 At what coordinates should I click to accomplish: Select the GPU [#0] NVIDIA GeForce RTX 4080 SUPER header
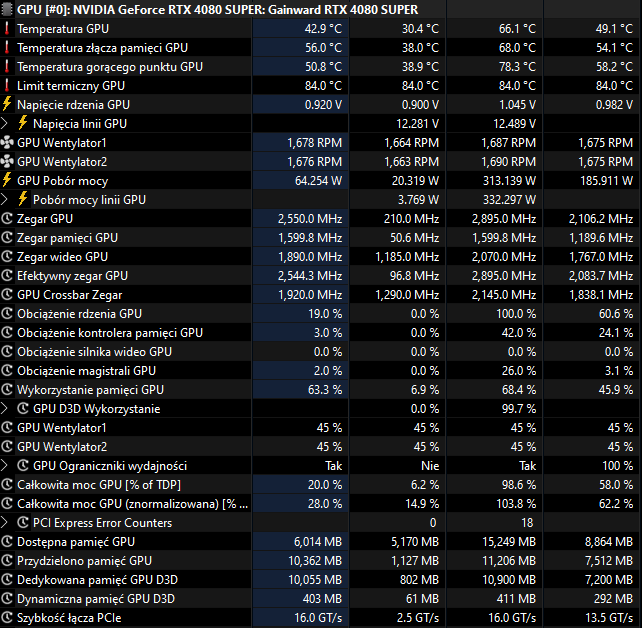tap(217, 9)
